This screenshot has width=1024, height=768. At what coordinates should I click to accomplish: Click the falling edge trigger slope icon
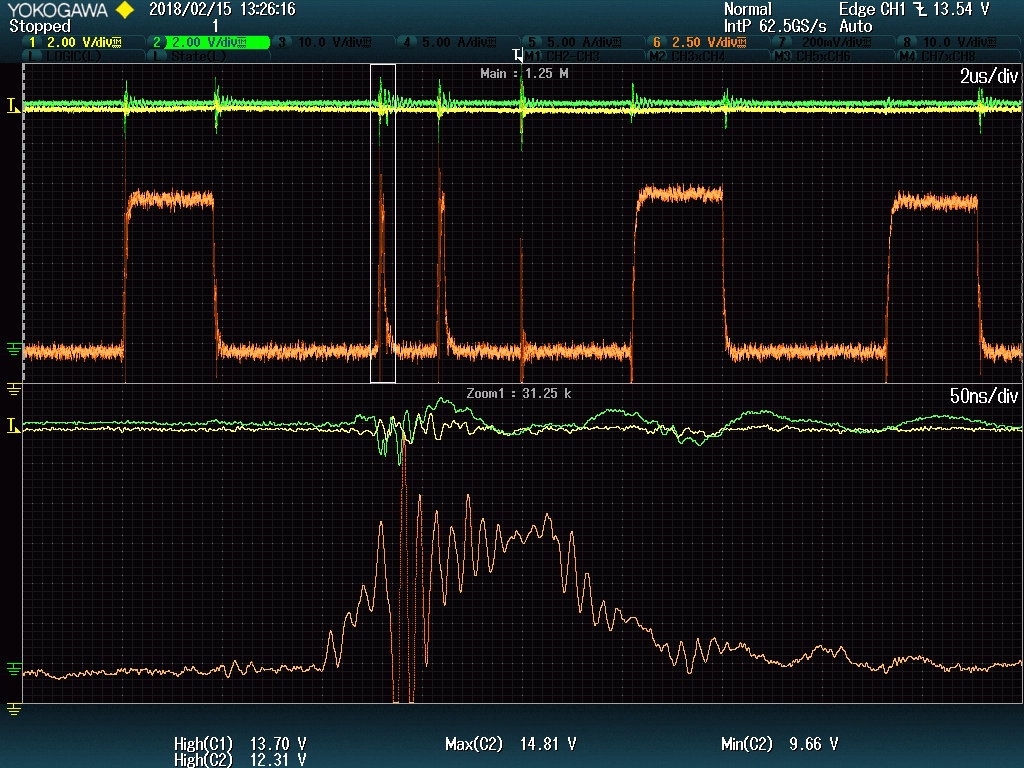click(x=920, y=9)
